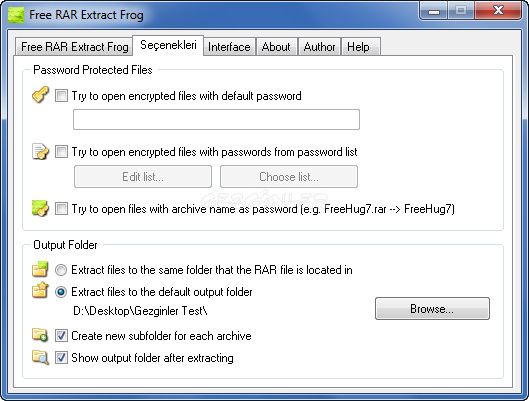Click the archive name password icon
The height and width of the screenshot is (401, 529).
40,208
